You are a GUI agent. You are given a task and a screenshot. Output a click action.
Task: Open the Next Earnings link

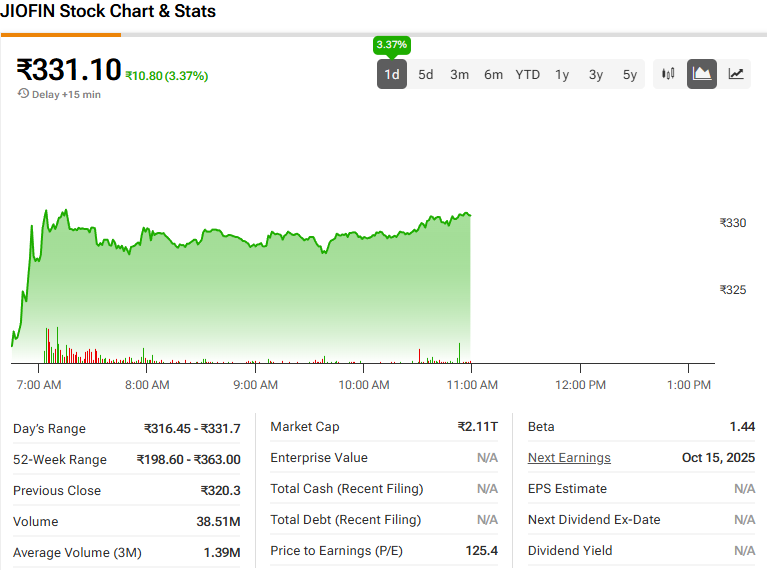point(569,457)
